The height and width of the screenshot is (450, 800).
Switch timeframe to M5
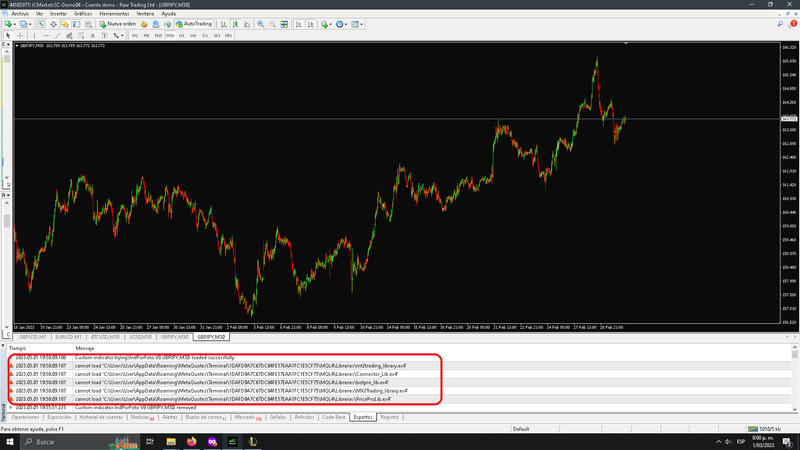[146, 36]
